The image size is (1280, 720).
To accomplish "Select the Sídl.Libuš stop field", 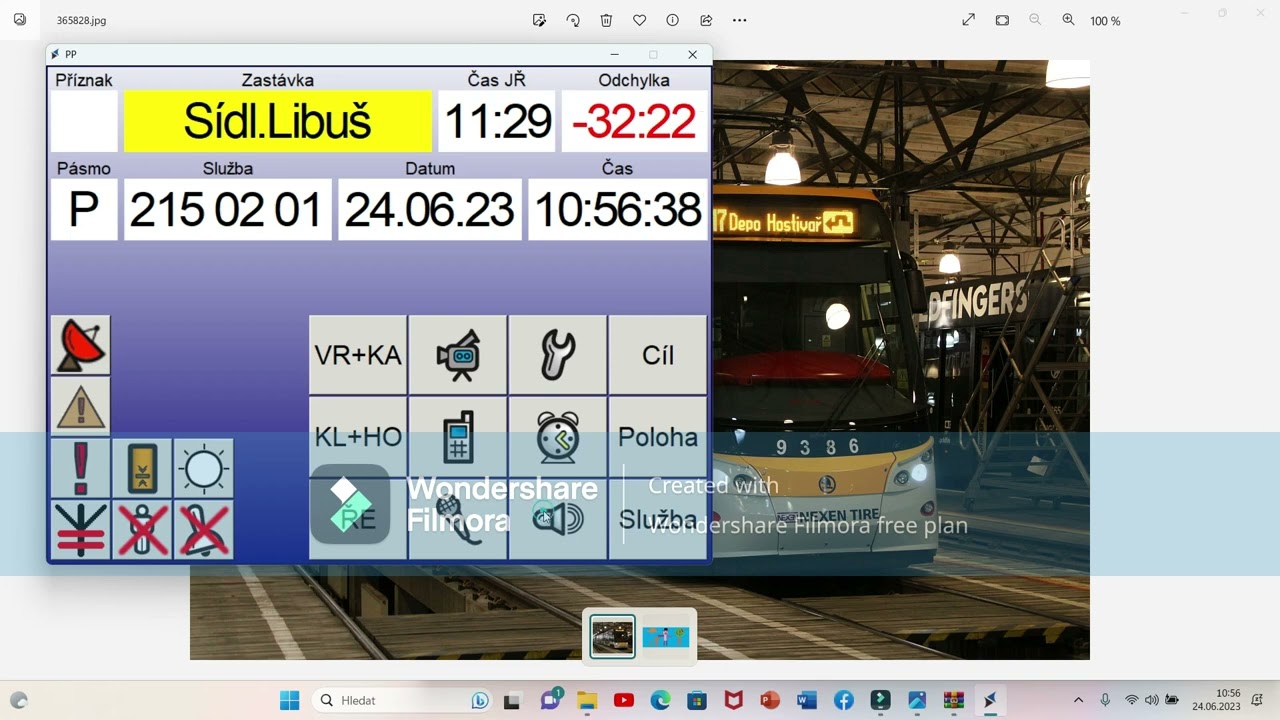I will (278, 121).
